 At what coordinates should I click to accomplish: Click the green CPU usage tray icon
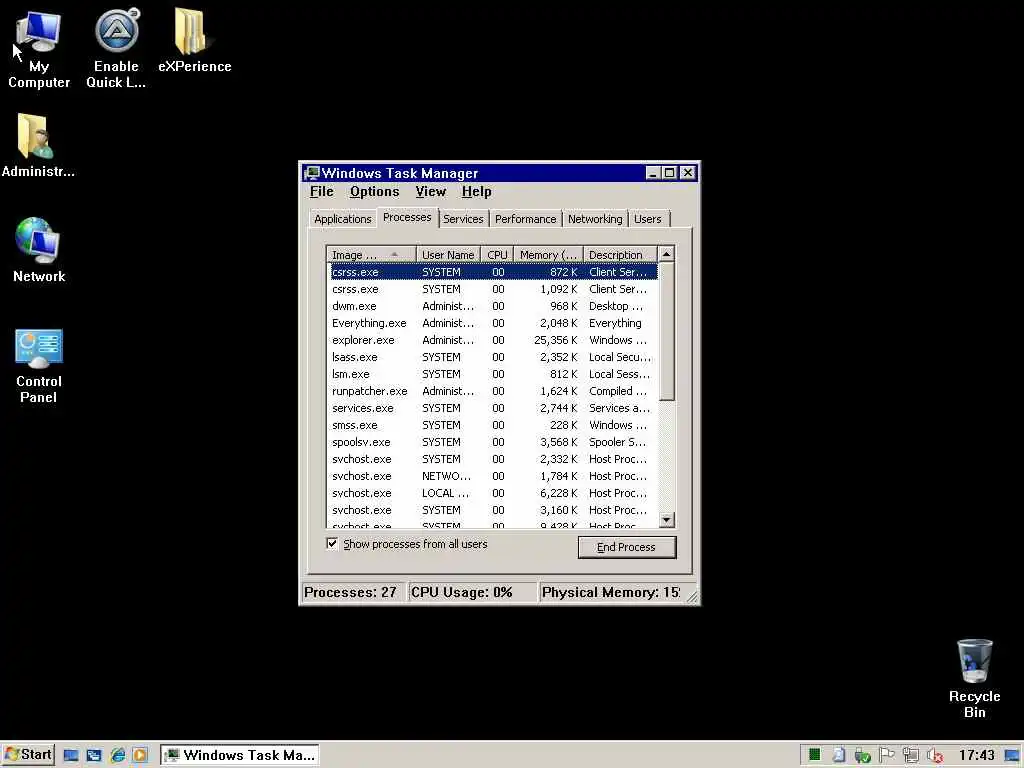click(814, 755)
